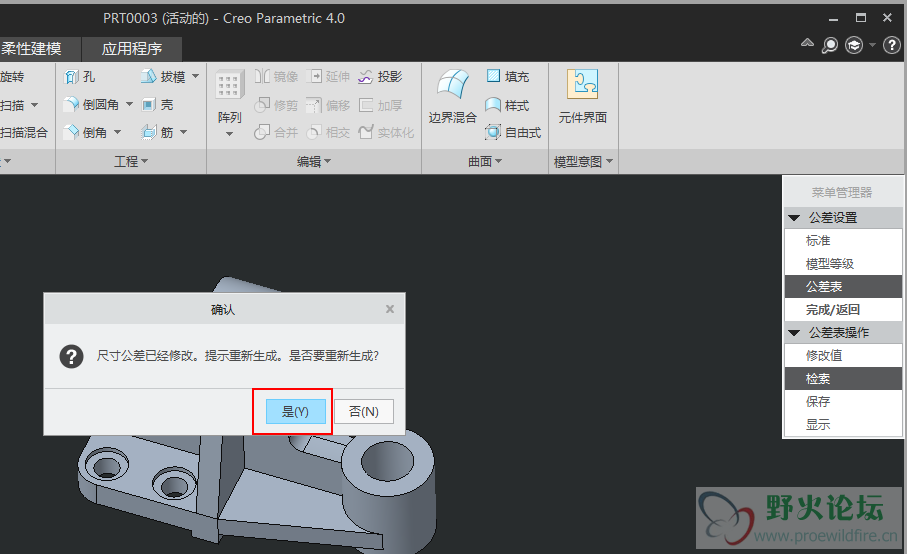The width and height of the screenshot is (907, 554).
Task: Expand the 筋 dropdown arrow
Action: pos(183,132)
